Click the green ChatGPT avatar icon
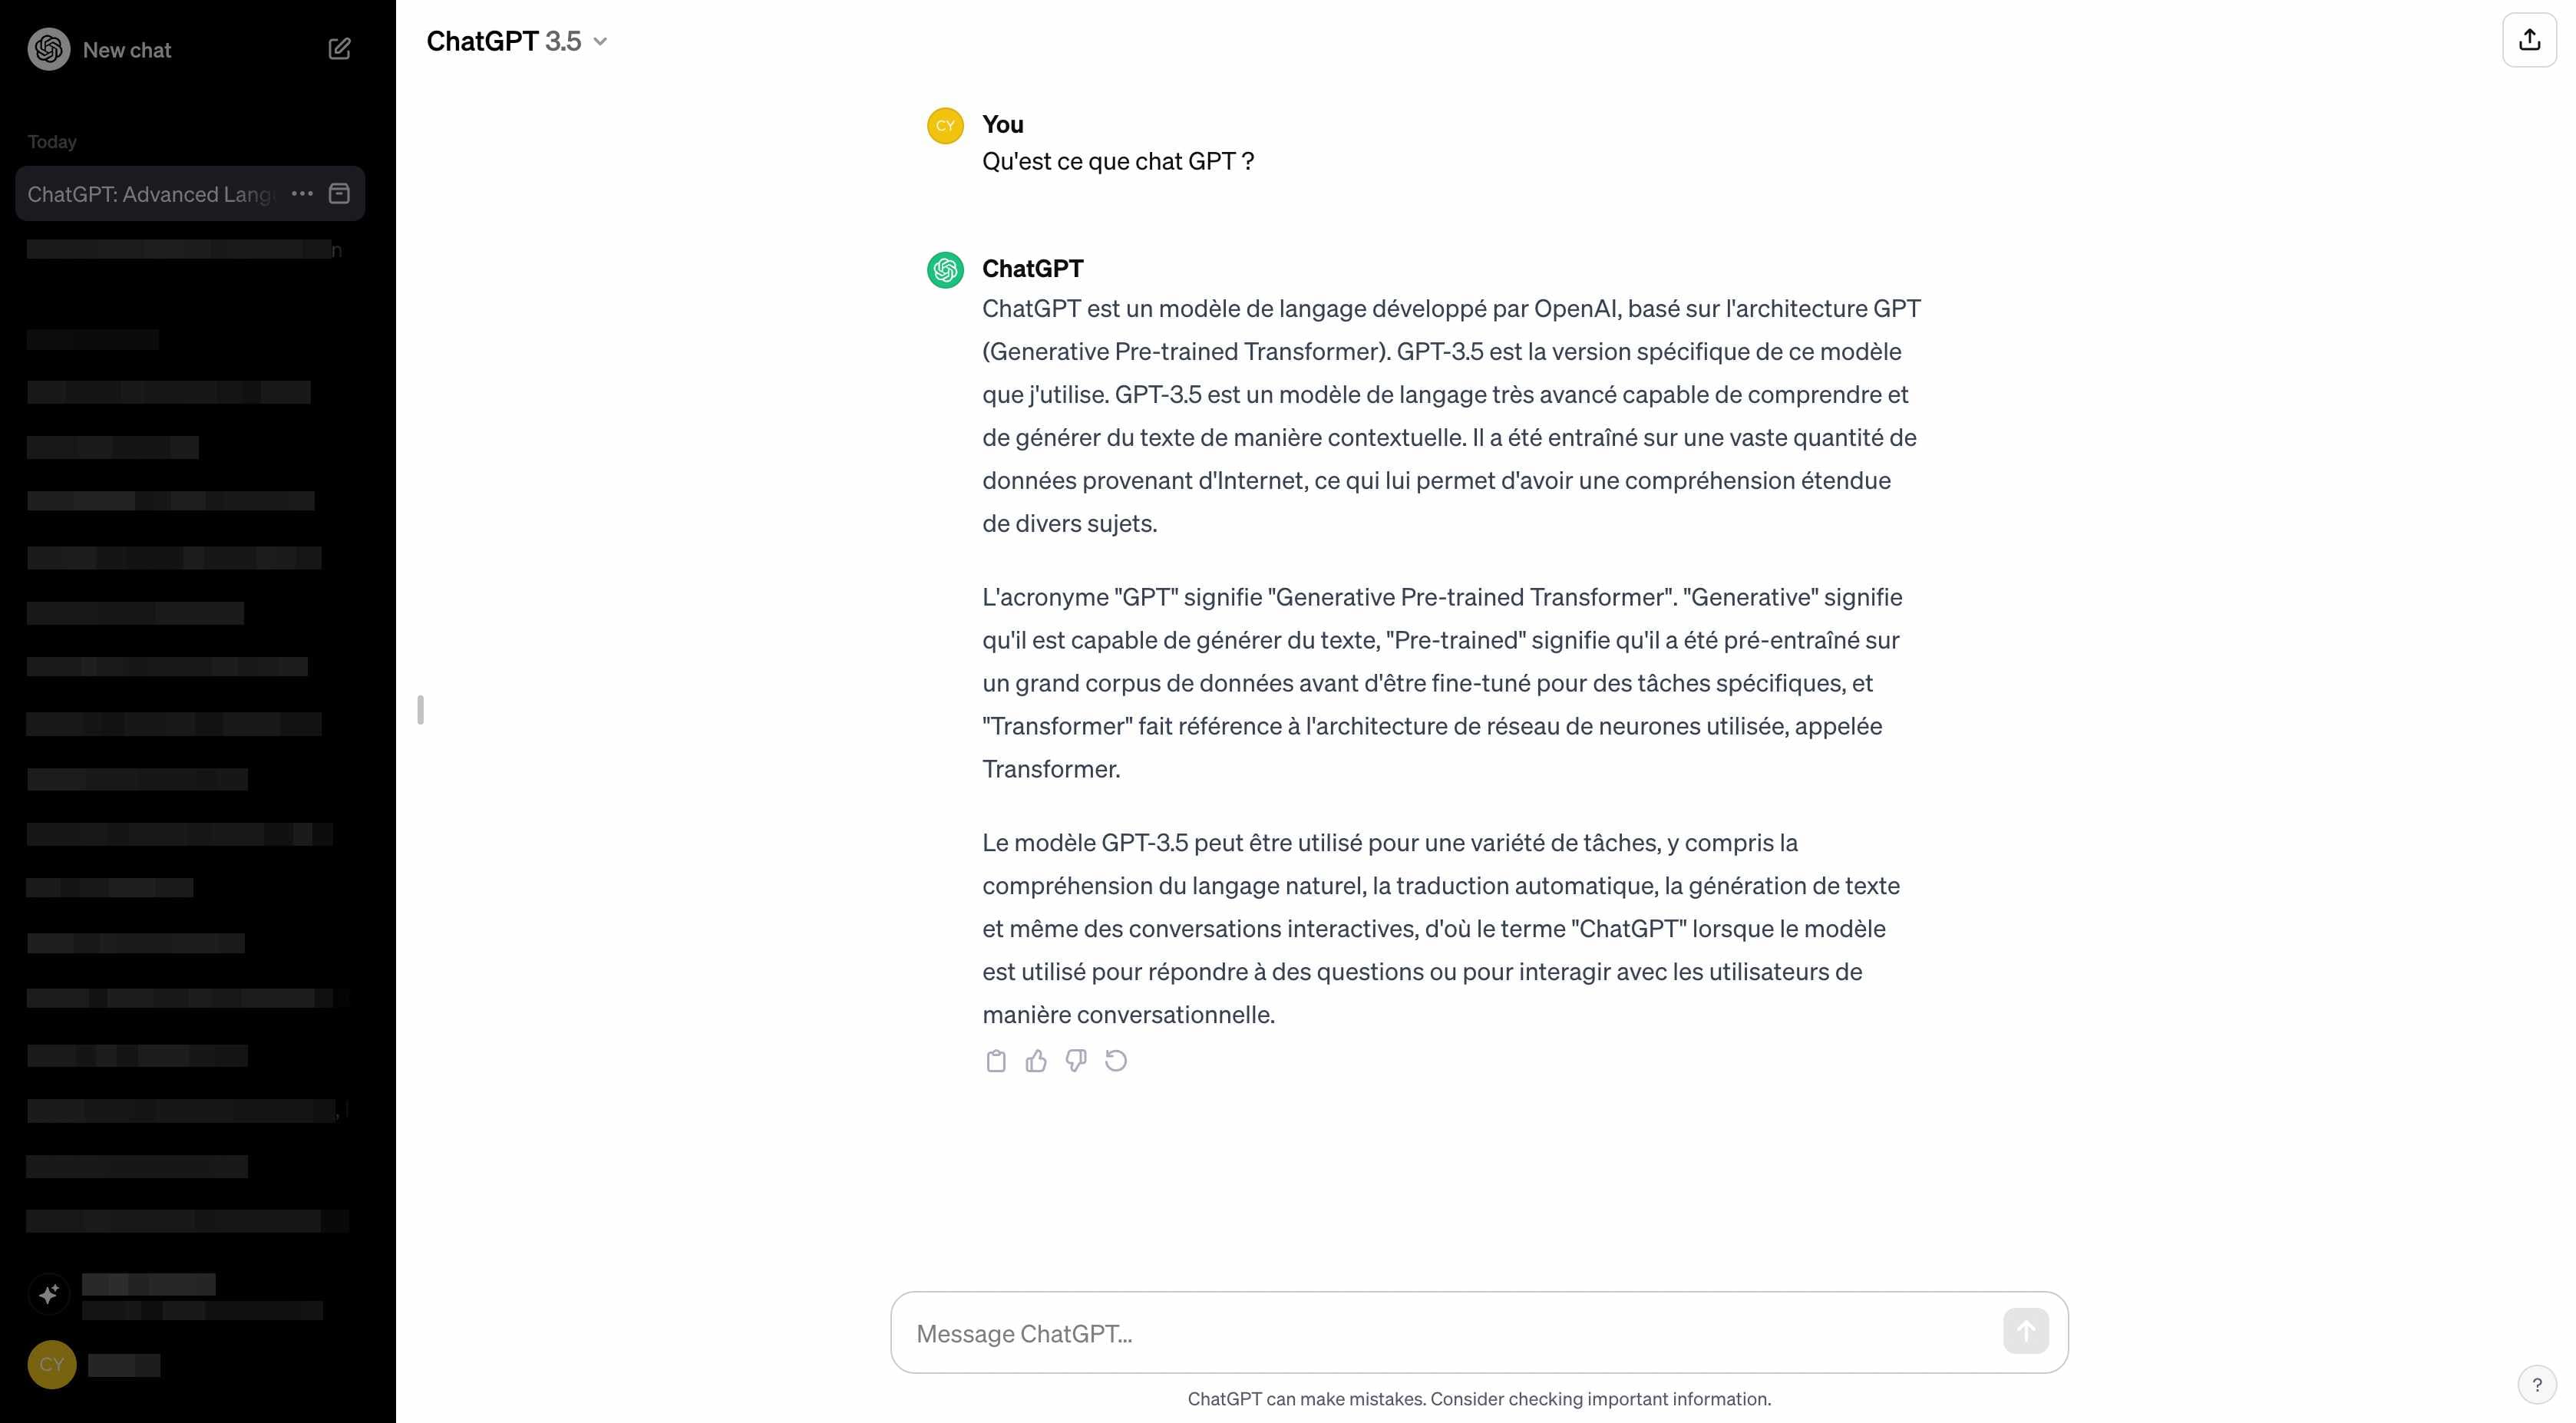 click(x=945, y=270)
